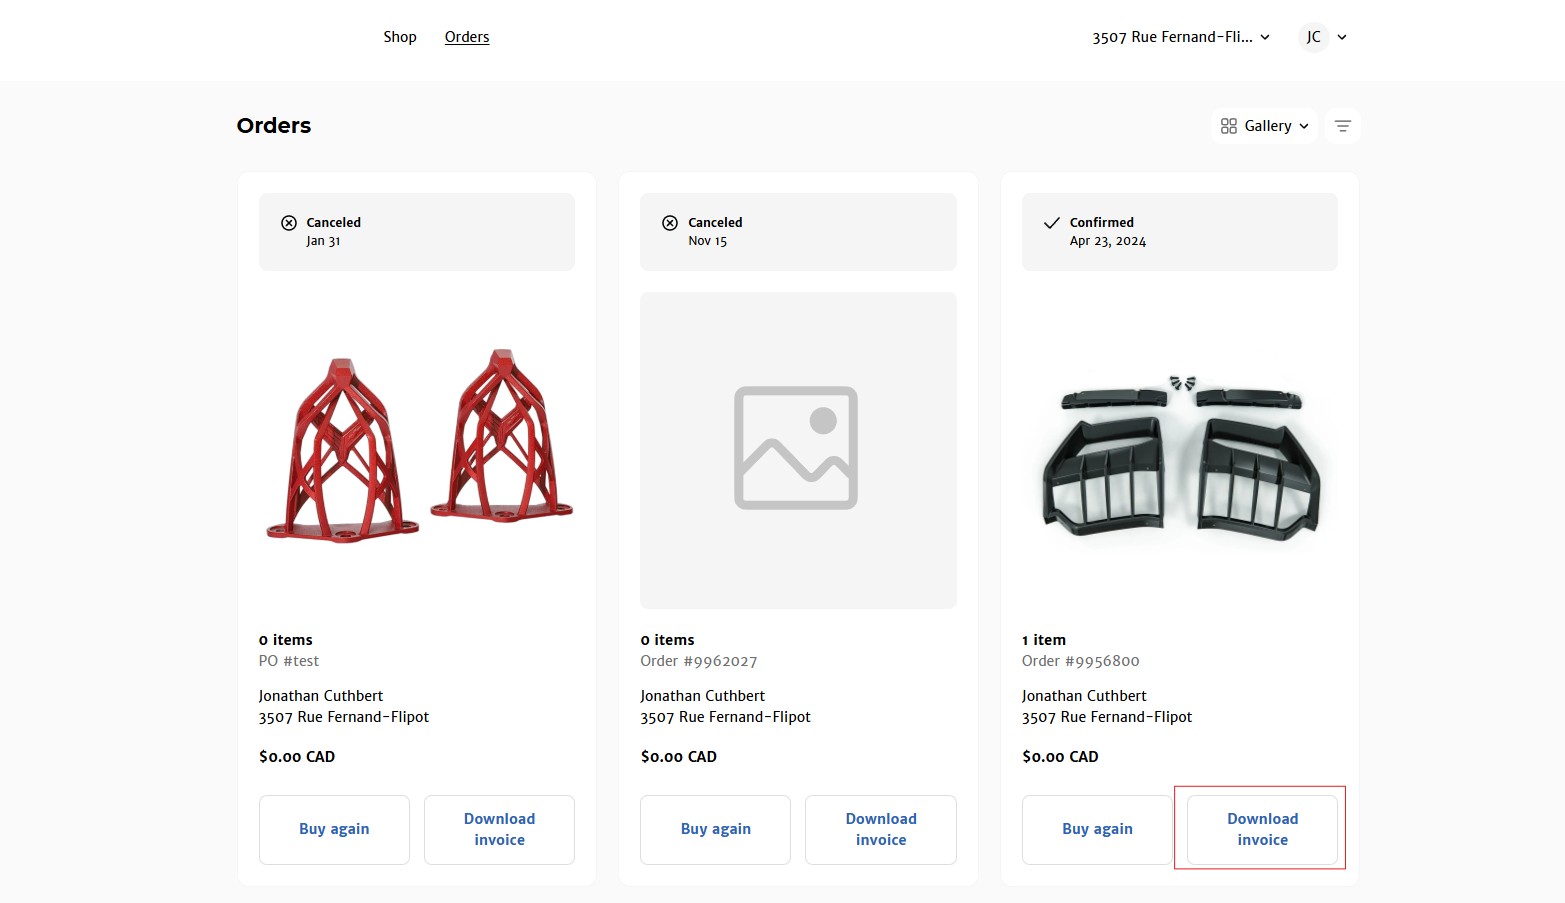1565x903 pixels.
Task: Click the canceled icon for Nov 15 order
Action: [670, 223]
